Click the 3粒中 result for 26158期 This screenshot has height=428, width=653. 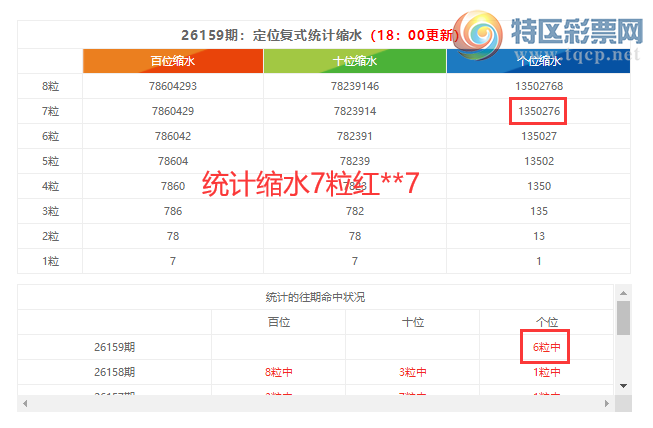tap(413, 372)
